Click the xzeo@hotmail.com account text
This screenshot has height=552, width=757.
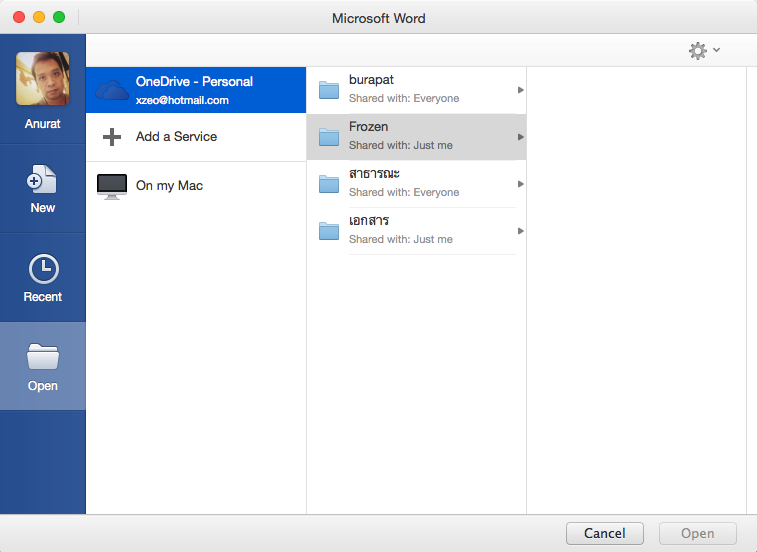[x=182, y=100]
